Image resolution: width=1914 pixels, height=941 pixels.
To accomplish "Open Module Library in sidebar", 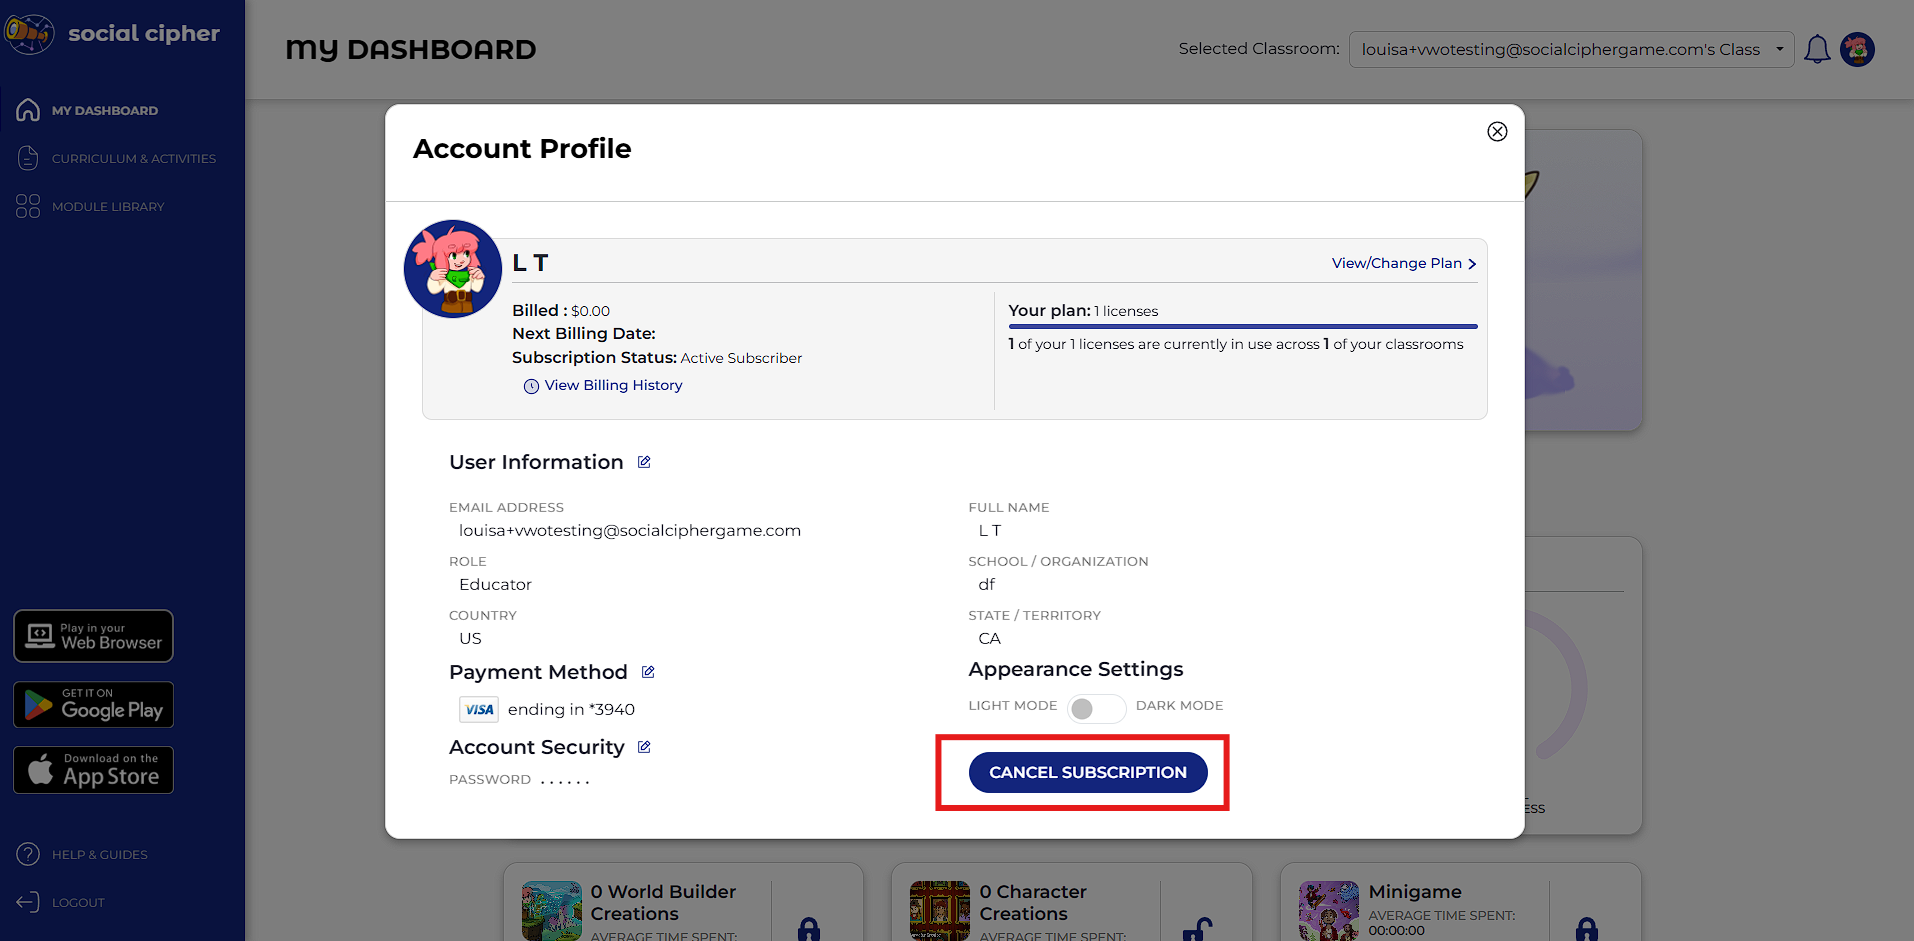I will (107, 206).
